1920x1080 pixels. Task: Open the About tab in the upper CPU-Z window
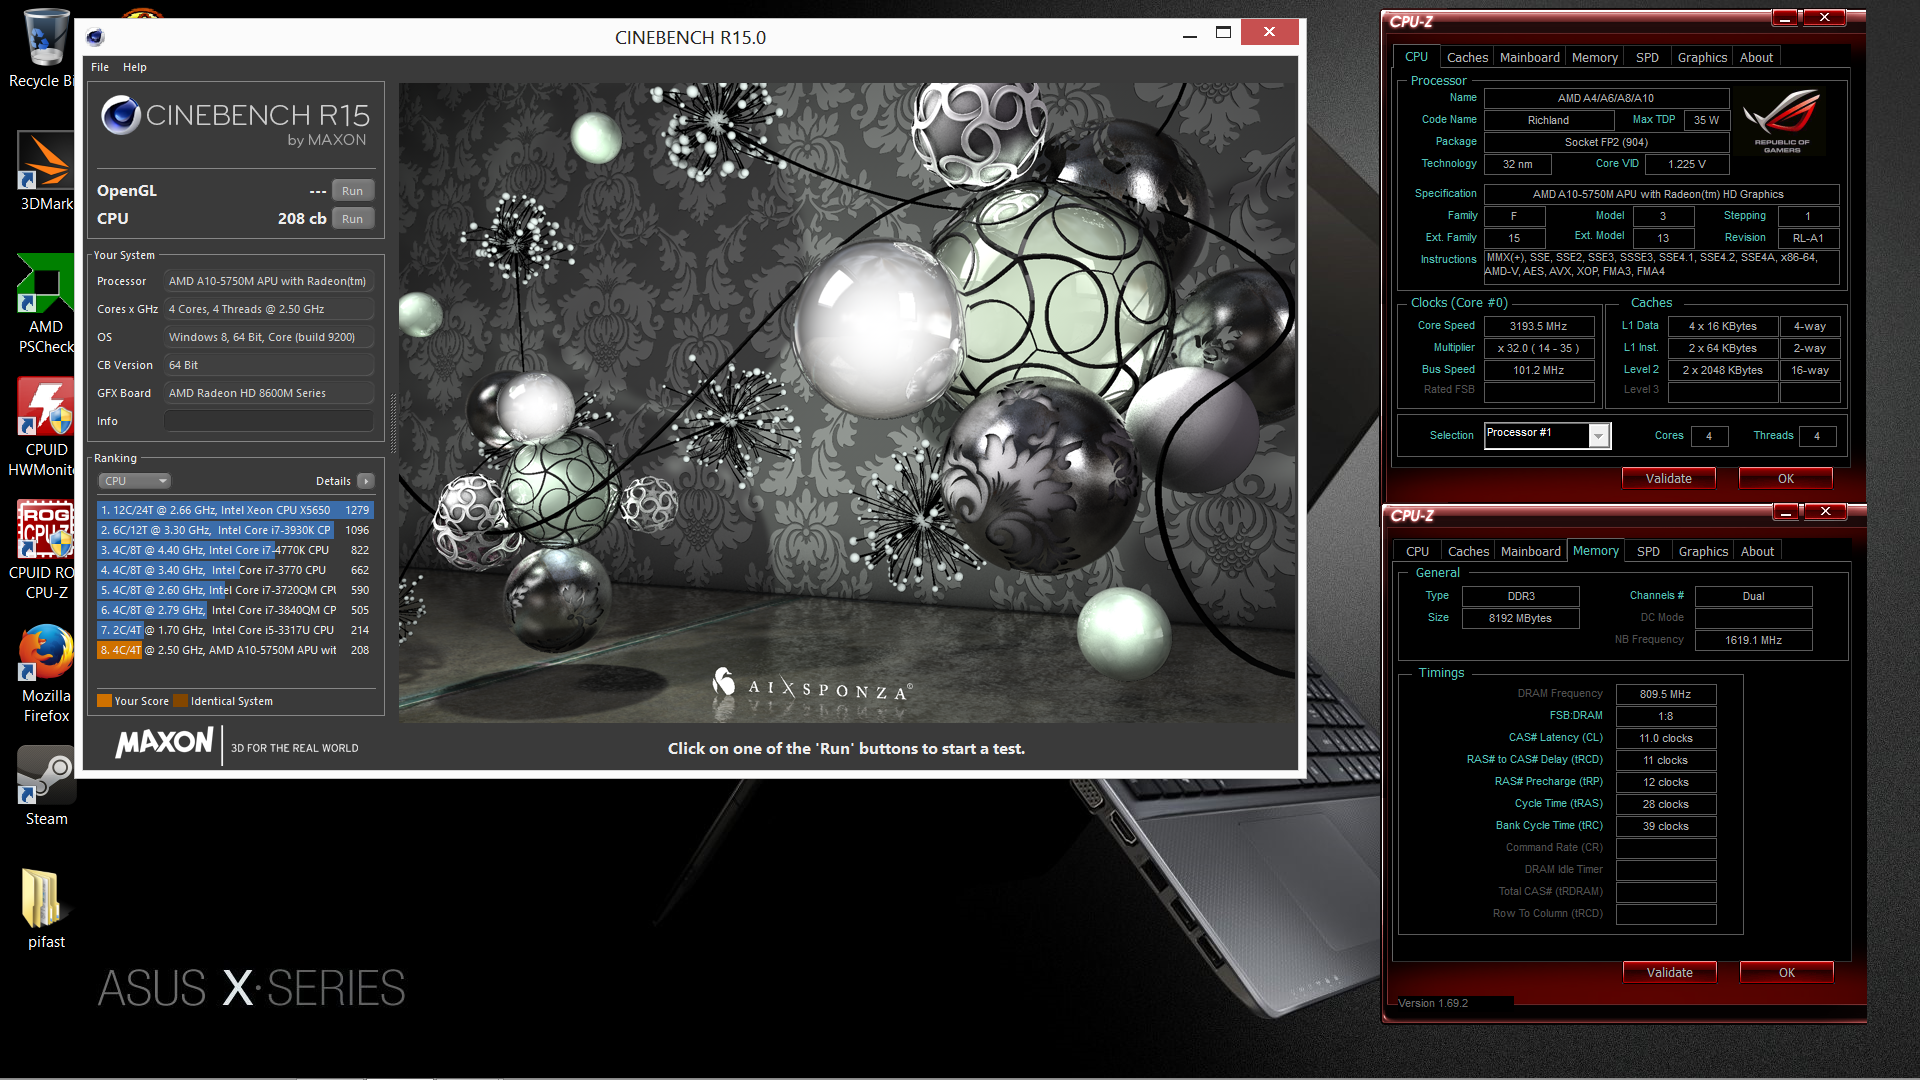[1756, 58]
